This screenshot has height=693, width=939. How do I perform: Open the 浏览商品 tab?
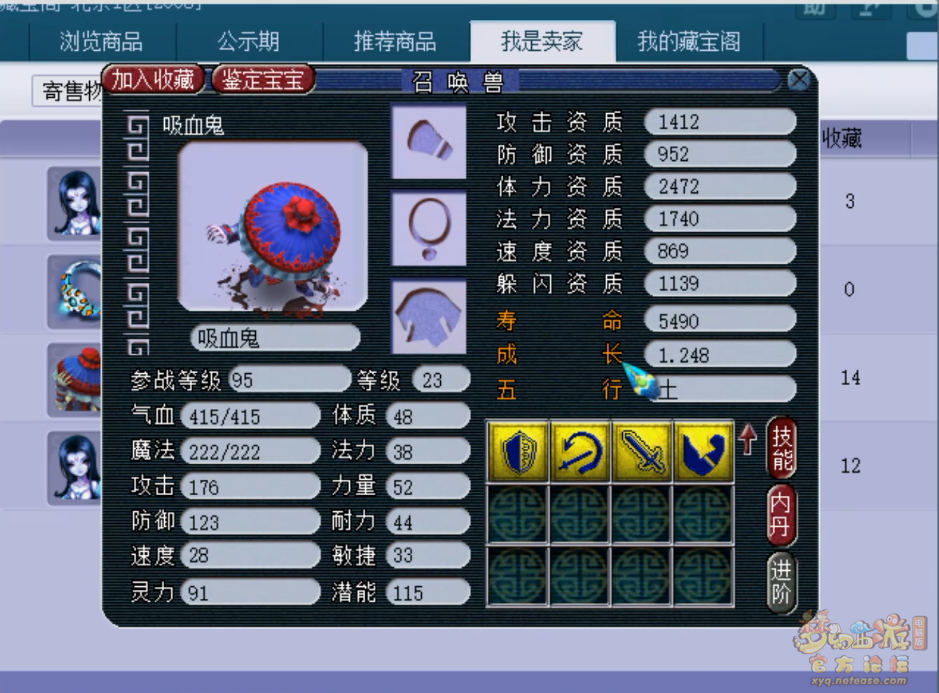point(102,41)
